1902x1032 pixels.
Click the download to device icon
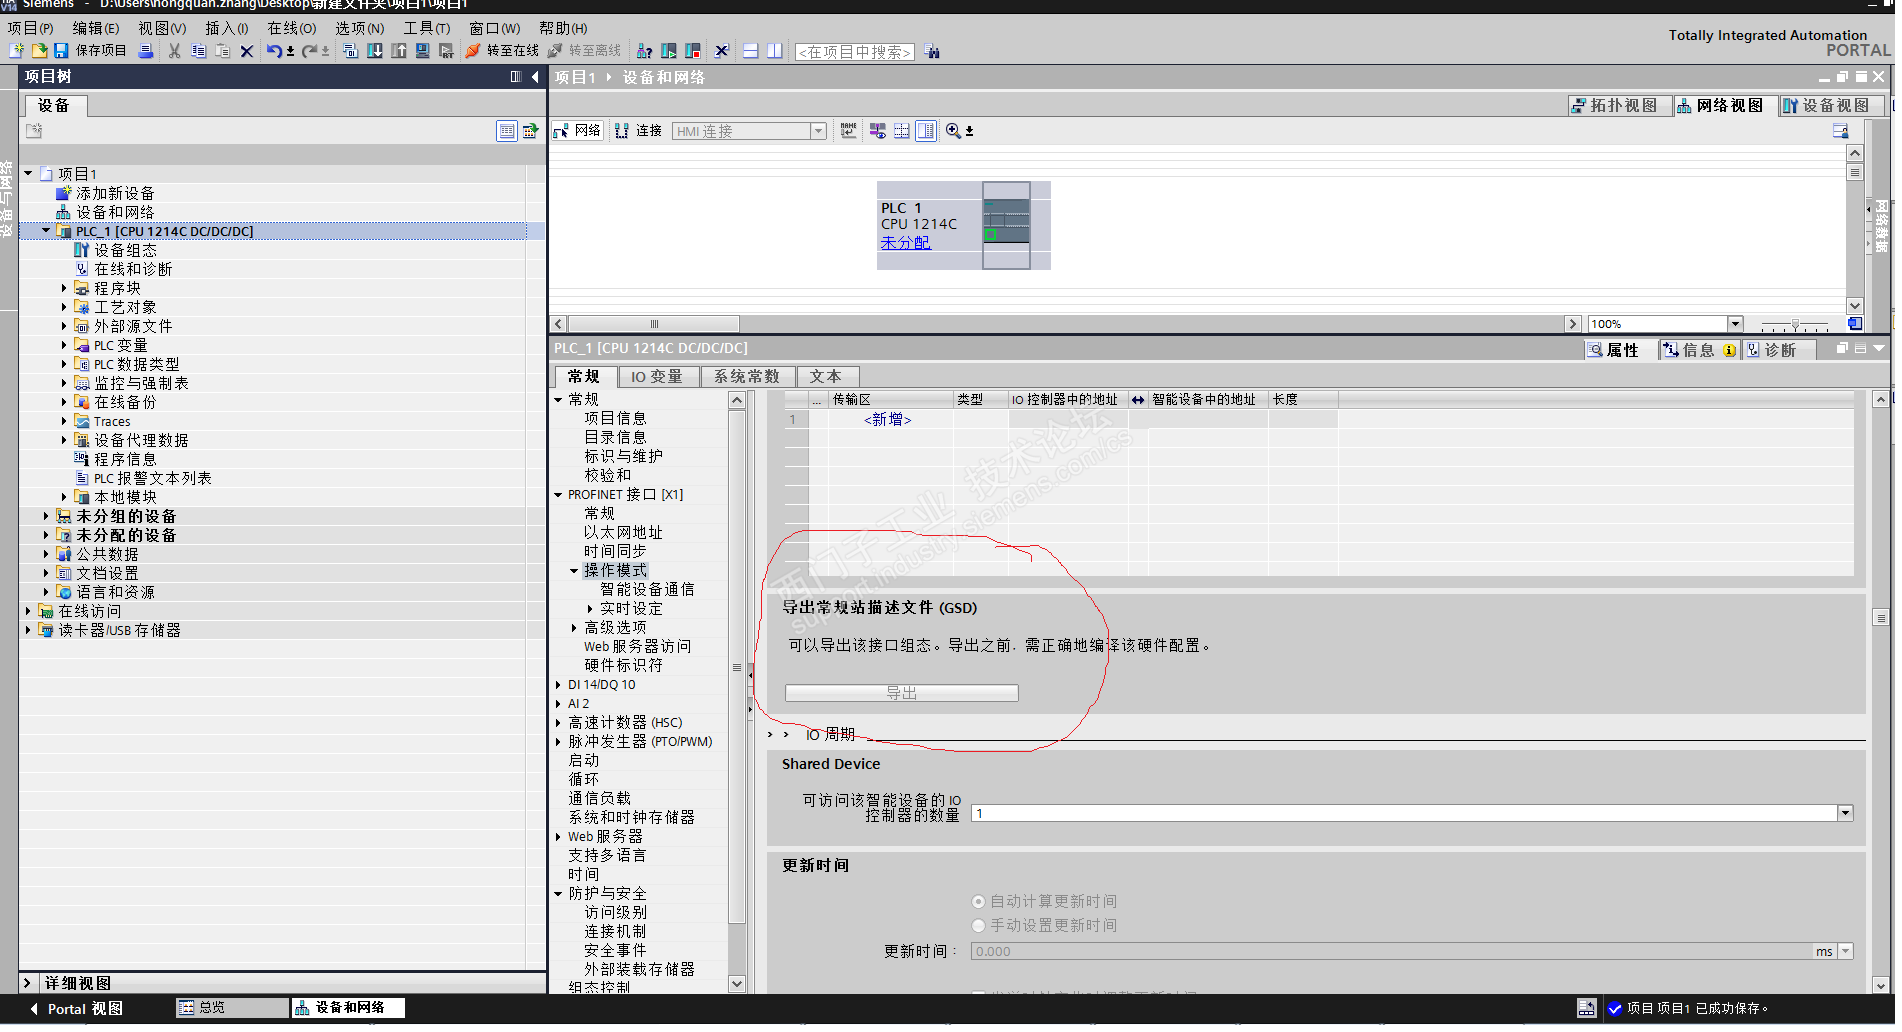375,51
